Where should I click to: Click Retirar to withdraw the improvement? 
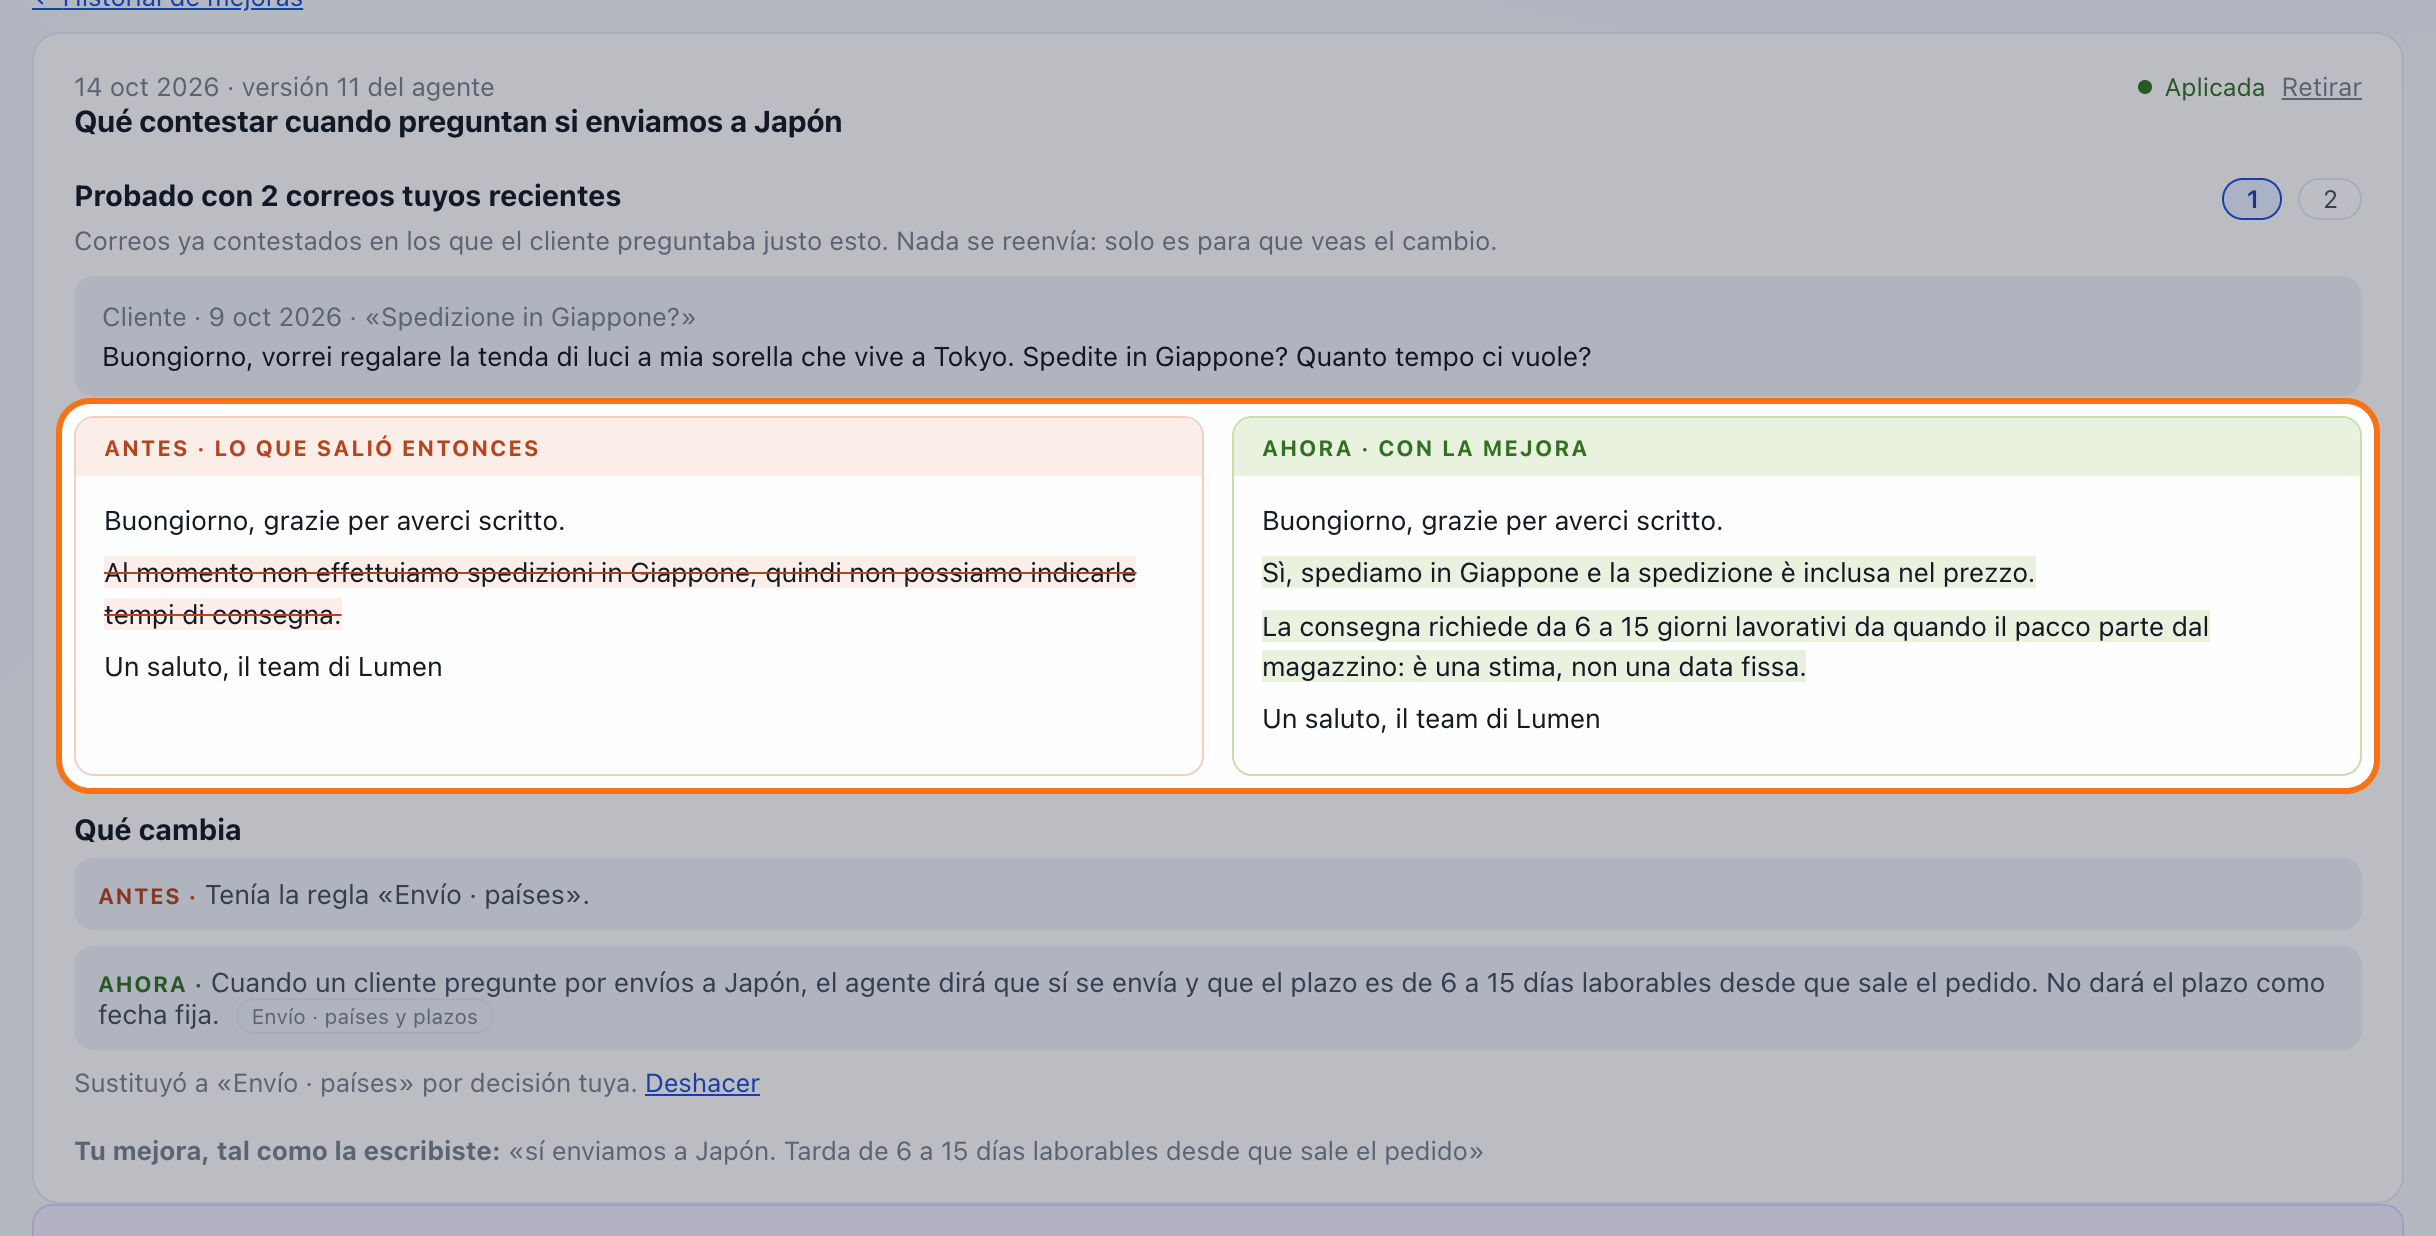coord(2321,87)
